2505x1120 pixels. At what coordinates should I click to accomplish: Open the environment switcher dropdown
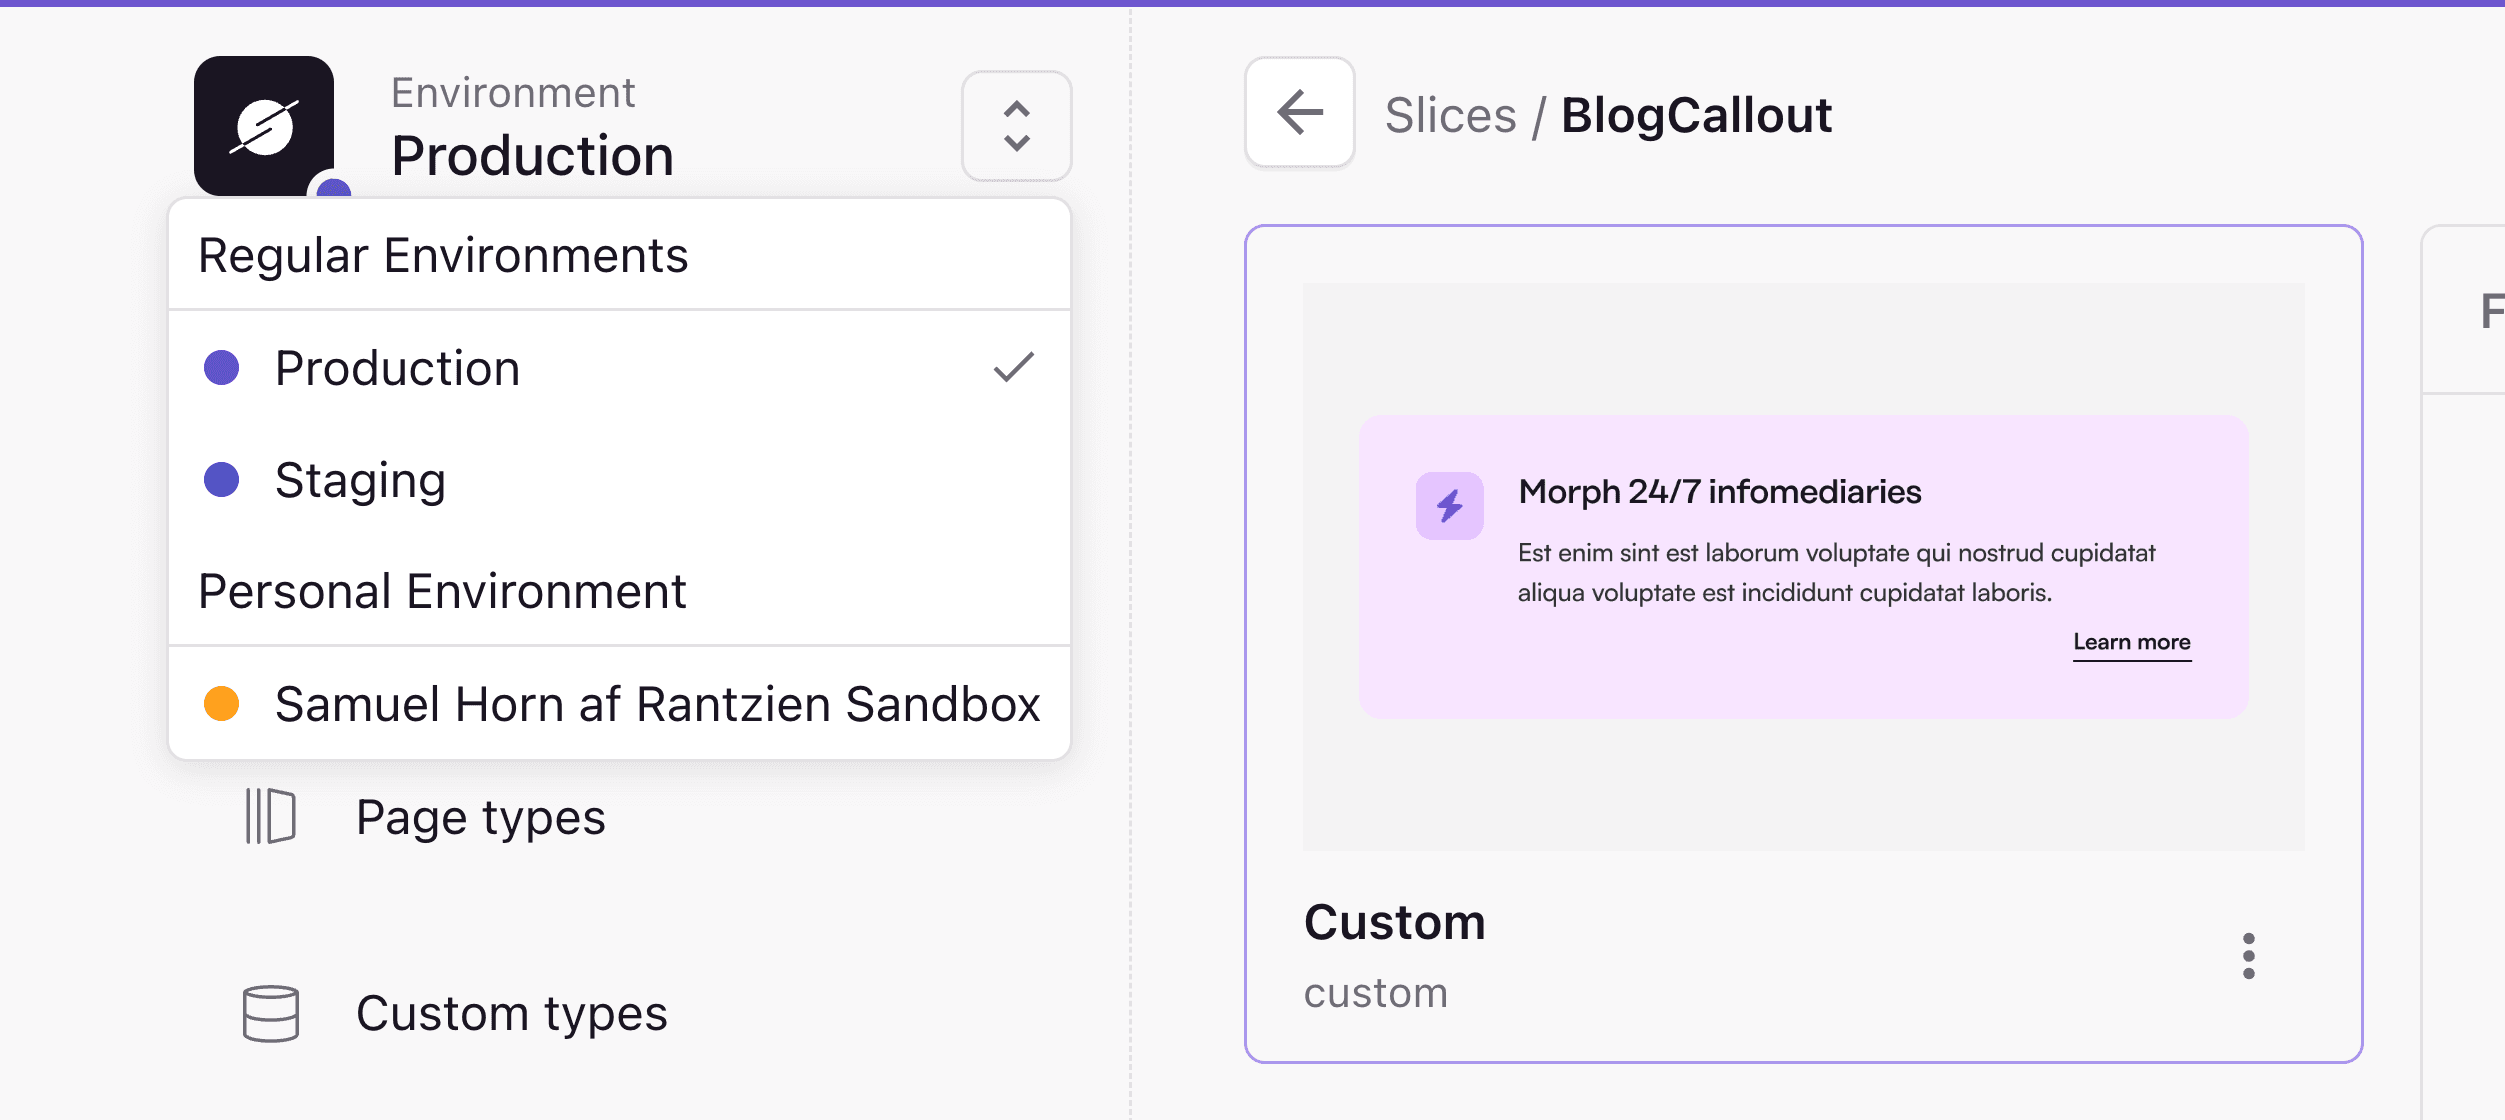coord(1015,126)
